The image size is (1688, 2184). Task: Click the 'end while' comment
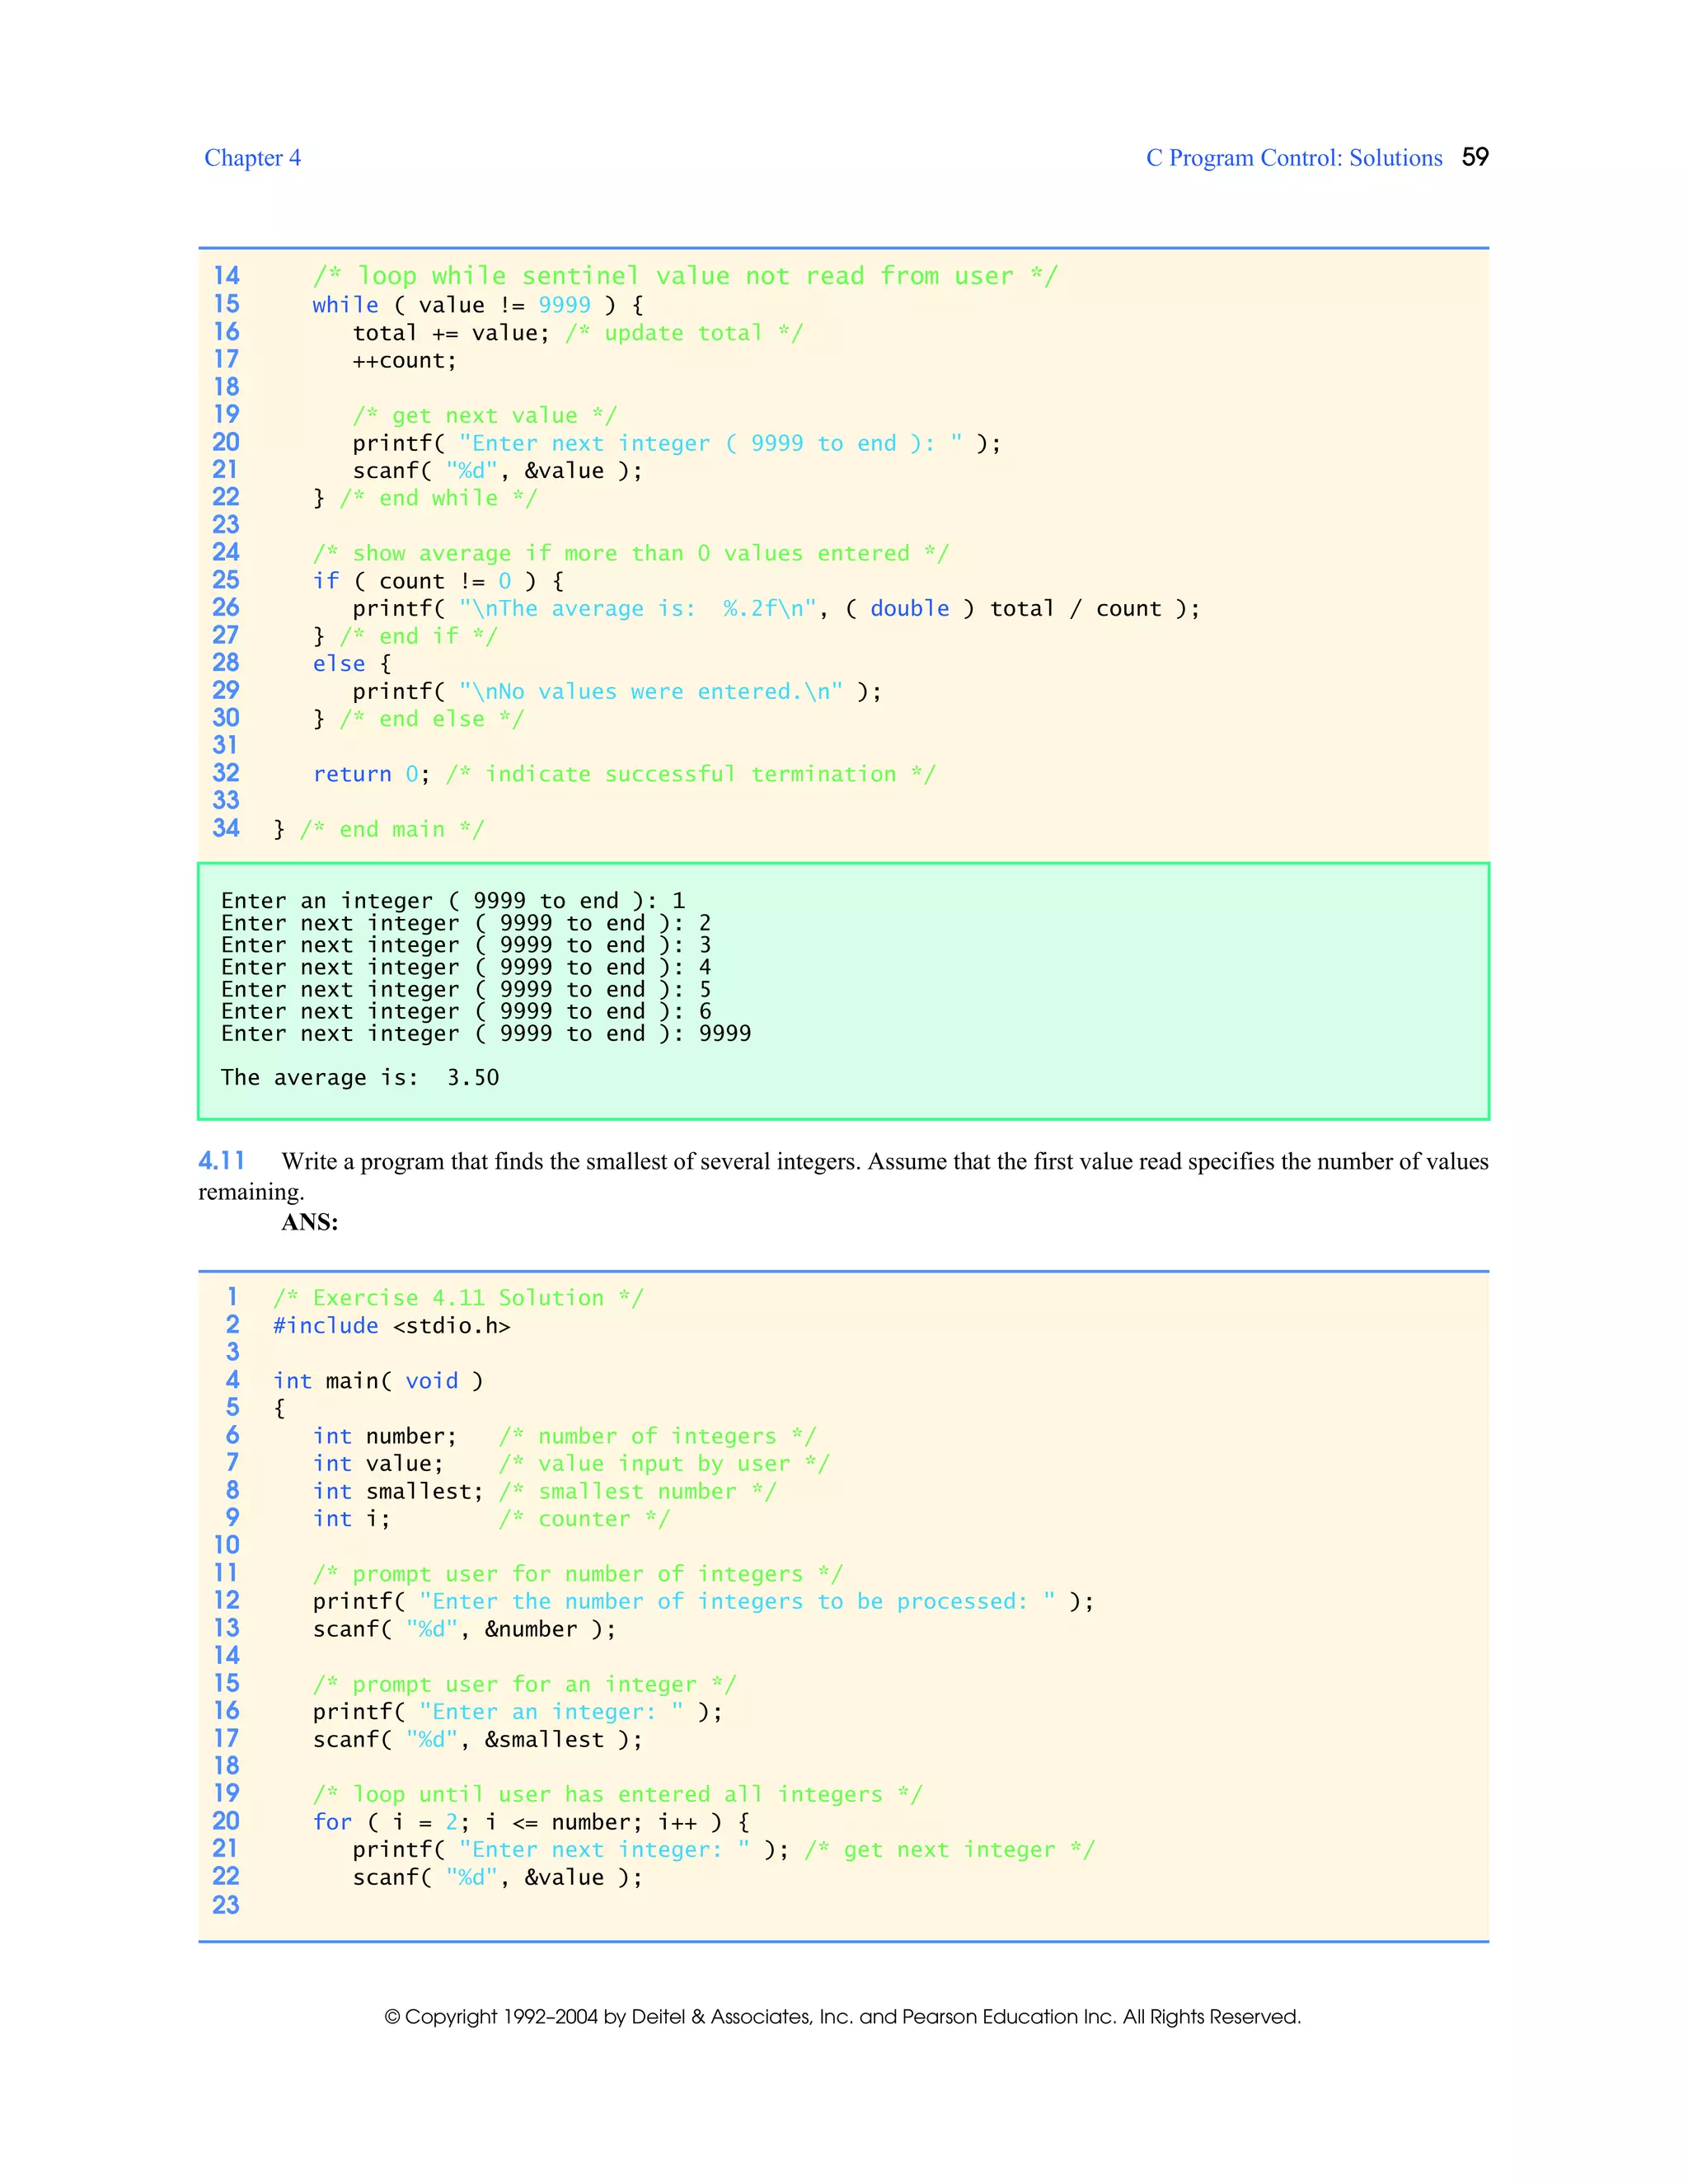point(438,498)
